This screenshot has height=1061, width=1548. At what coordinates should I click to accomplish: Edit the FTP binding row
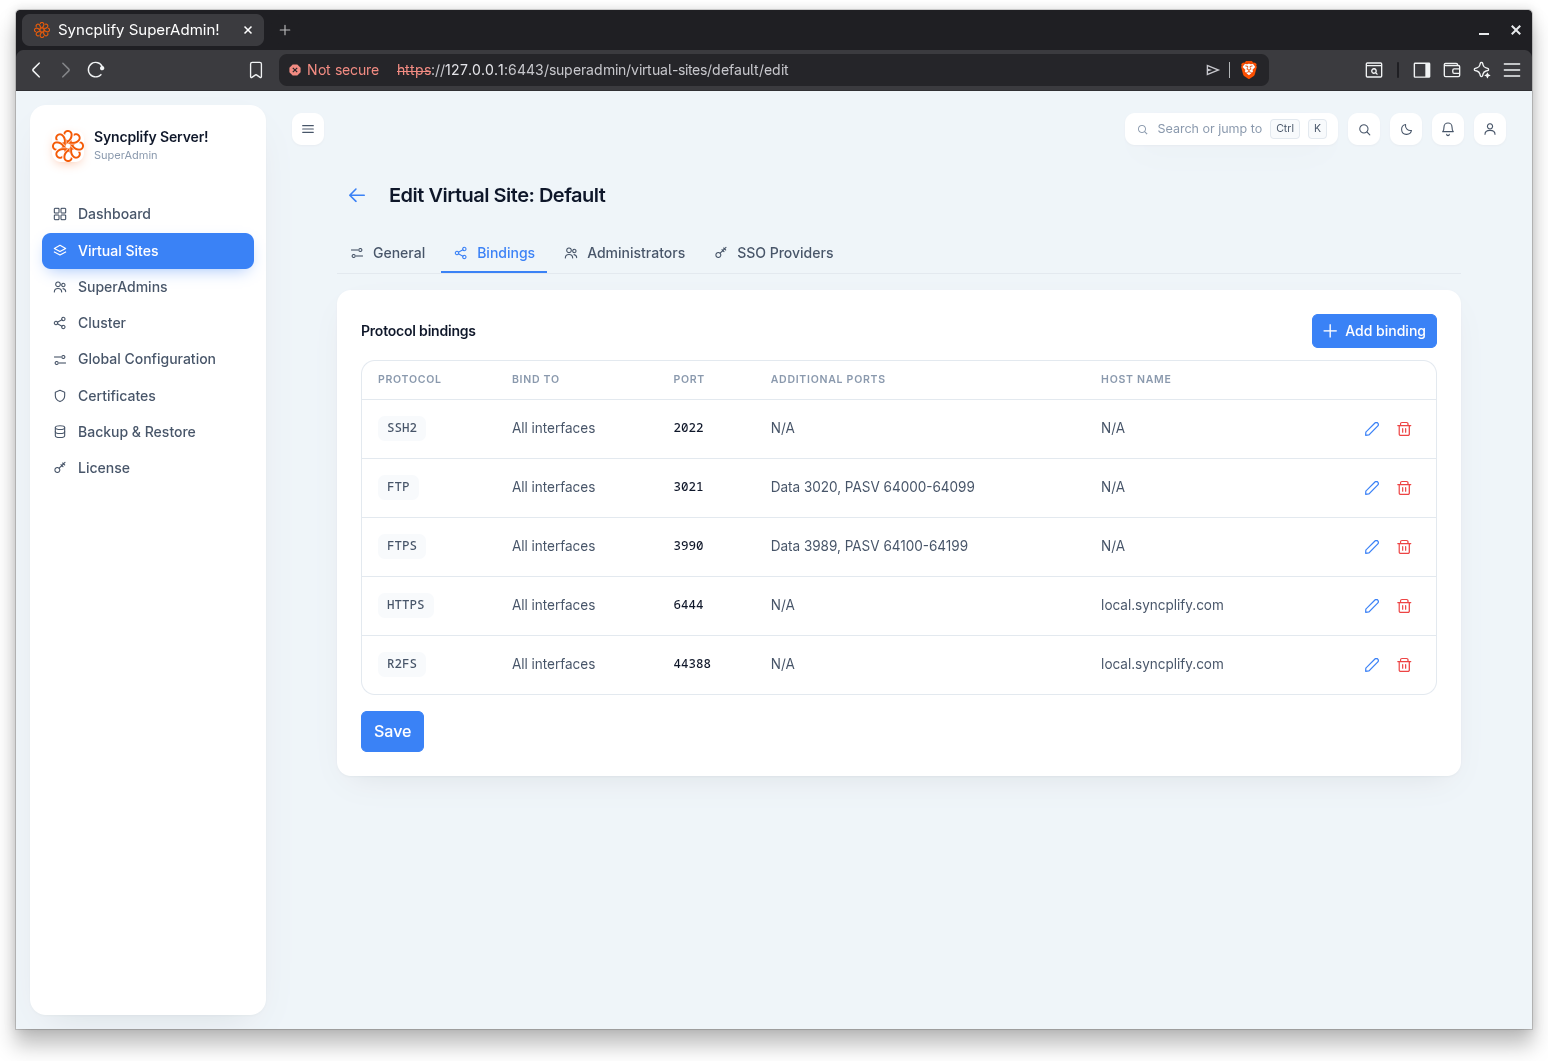click(1372, 488)
